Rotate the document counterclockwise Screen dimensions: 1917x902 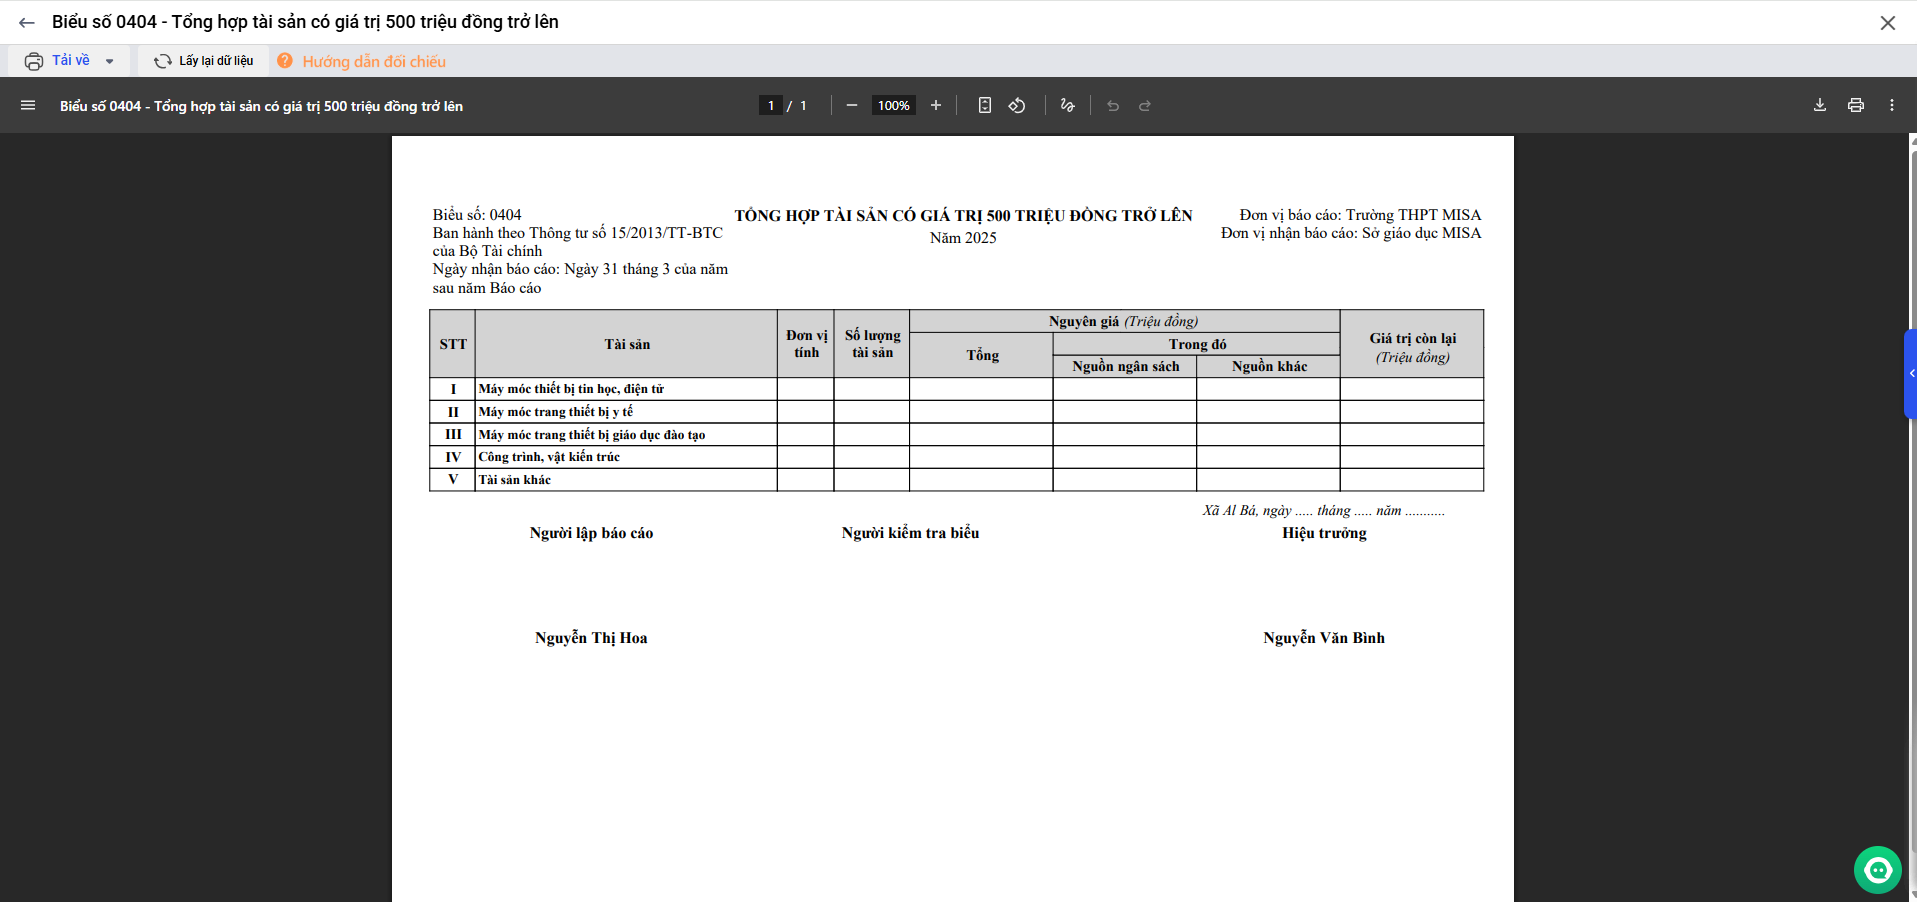pos(1017,105)
